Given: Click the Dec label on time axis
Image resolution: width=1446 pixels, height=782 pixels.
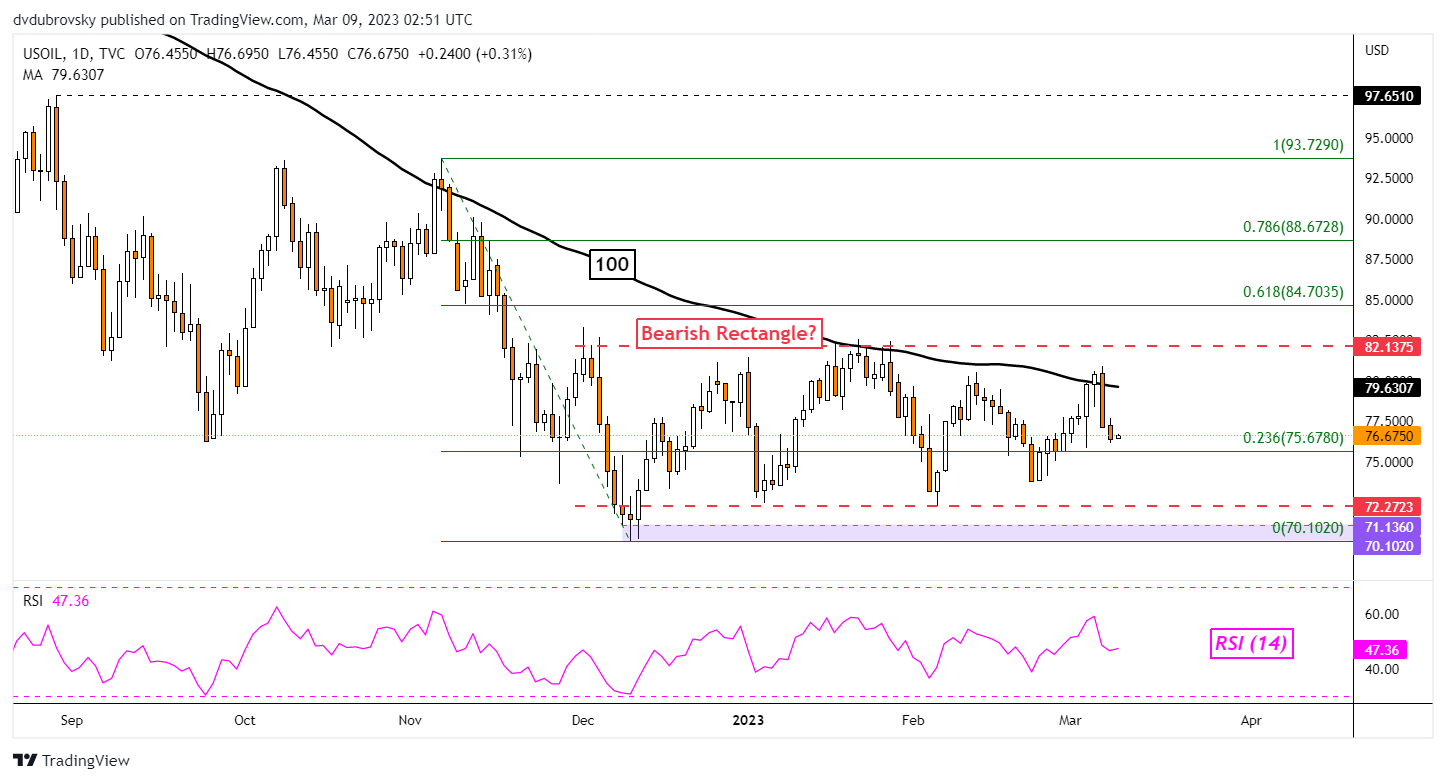Looking at the screenshot, I should tap(584, 720).
